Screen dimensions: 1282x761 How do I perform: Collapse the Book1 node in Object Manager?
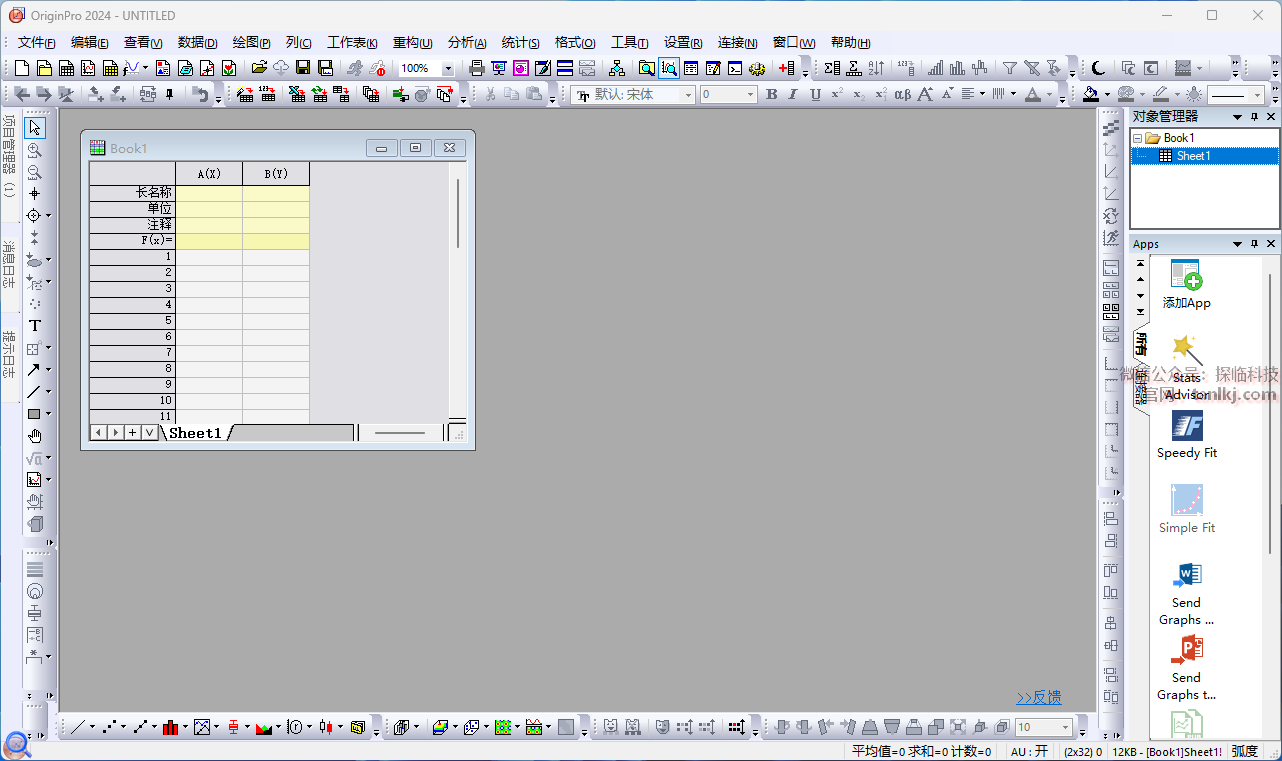tap(1138, 138)
